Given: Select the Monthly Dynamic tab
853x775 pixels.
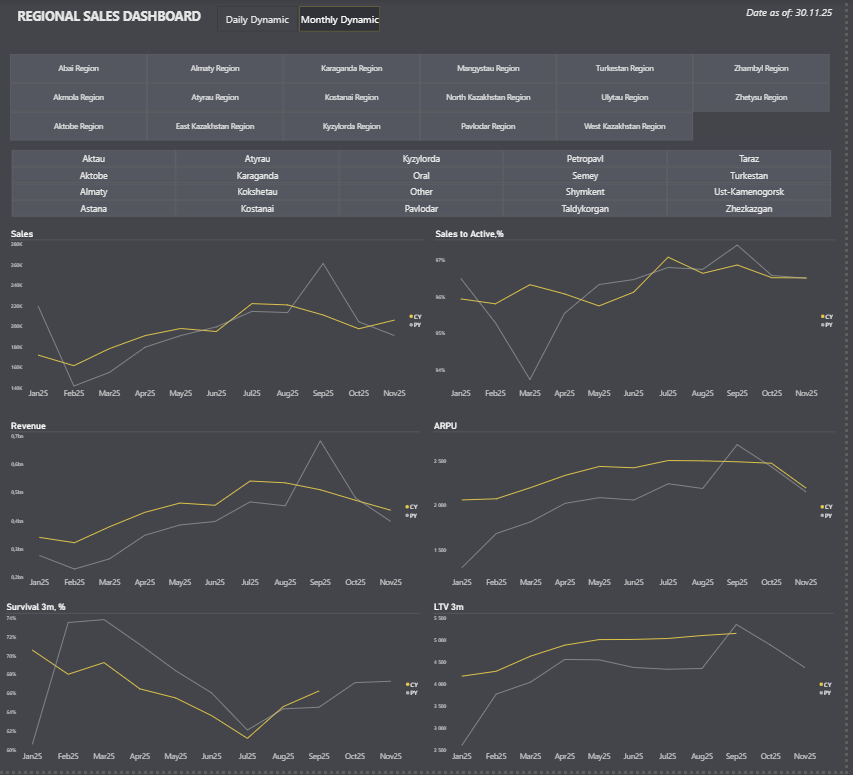Looking at the screenshot, I should click(337, 18).
